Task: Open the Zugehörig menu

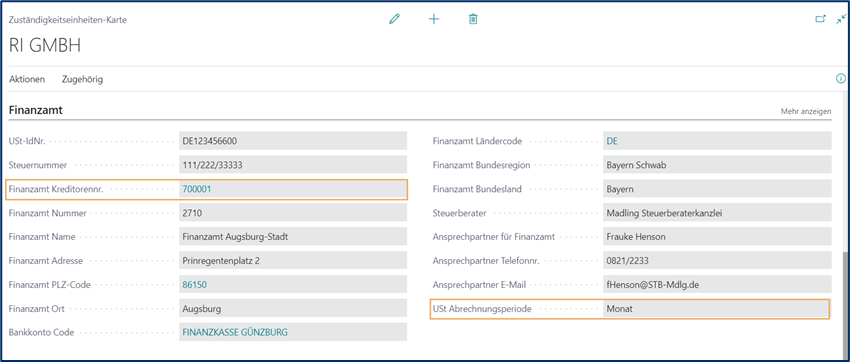Action: (82, 79)
